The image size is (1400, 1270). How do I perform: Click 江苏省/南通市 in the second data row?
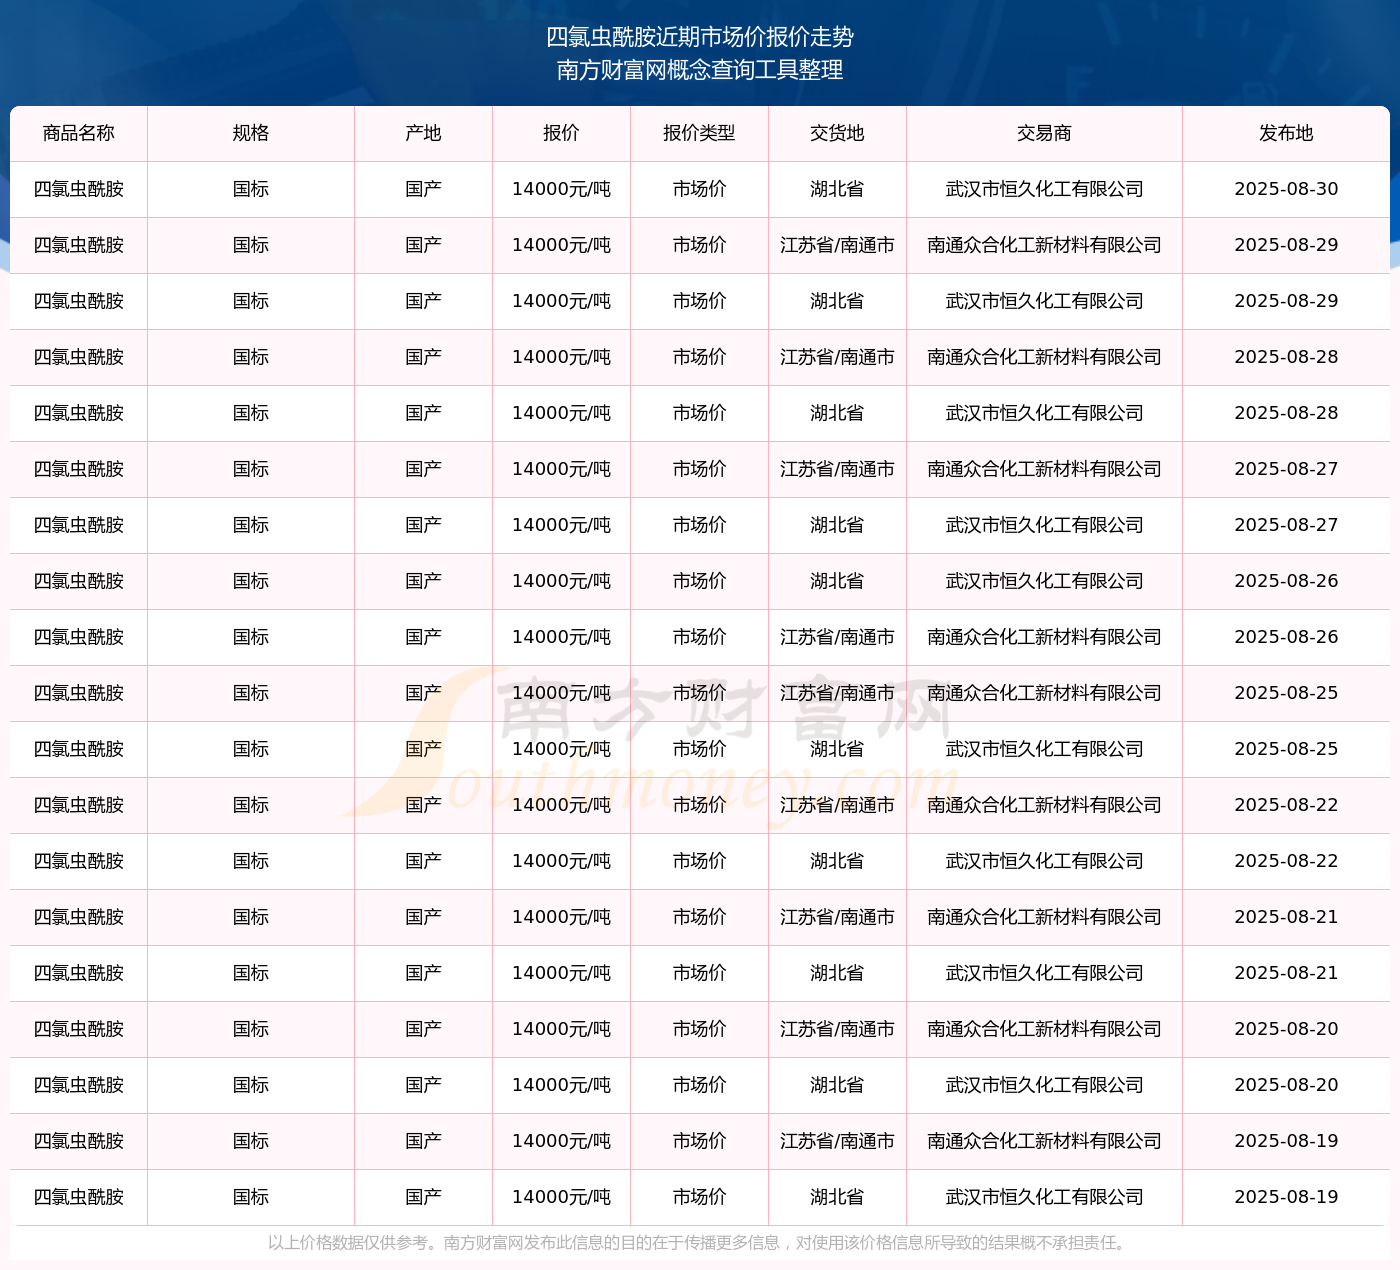coord(837,245)
